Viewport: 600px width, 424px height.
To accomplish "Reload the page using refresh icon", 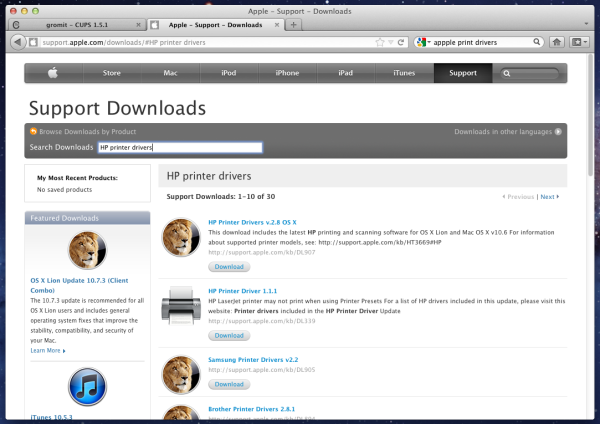I will pyautogui.click(x=401, y=42).
